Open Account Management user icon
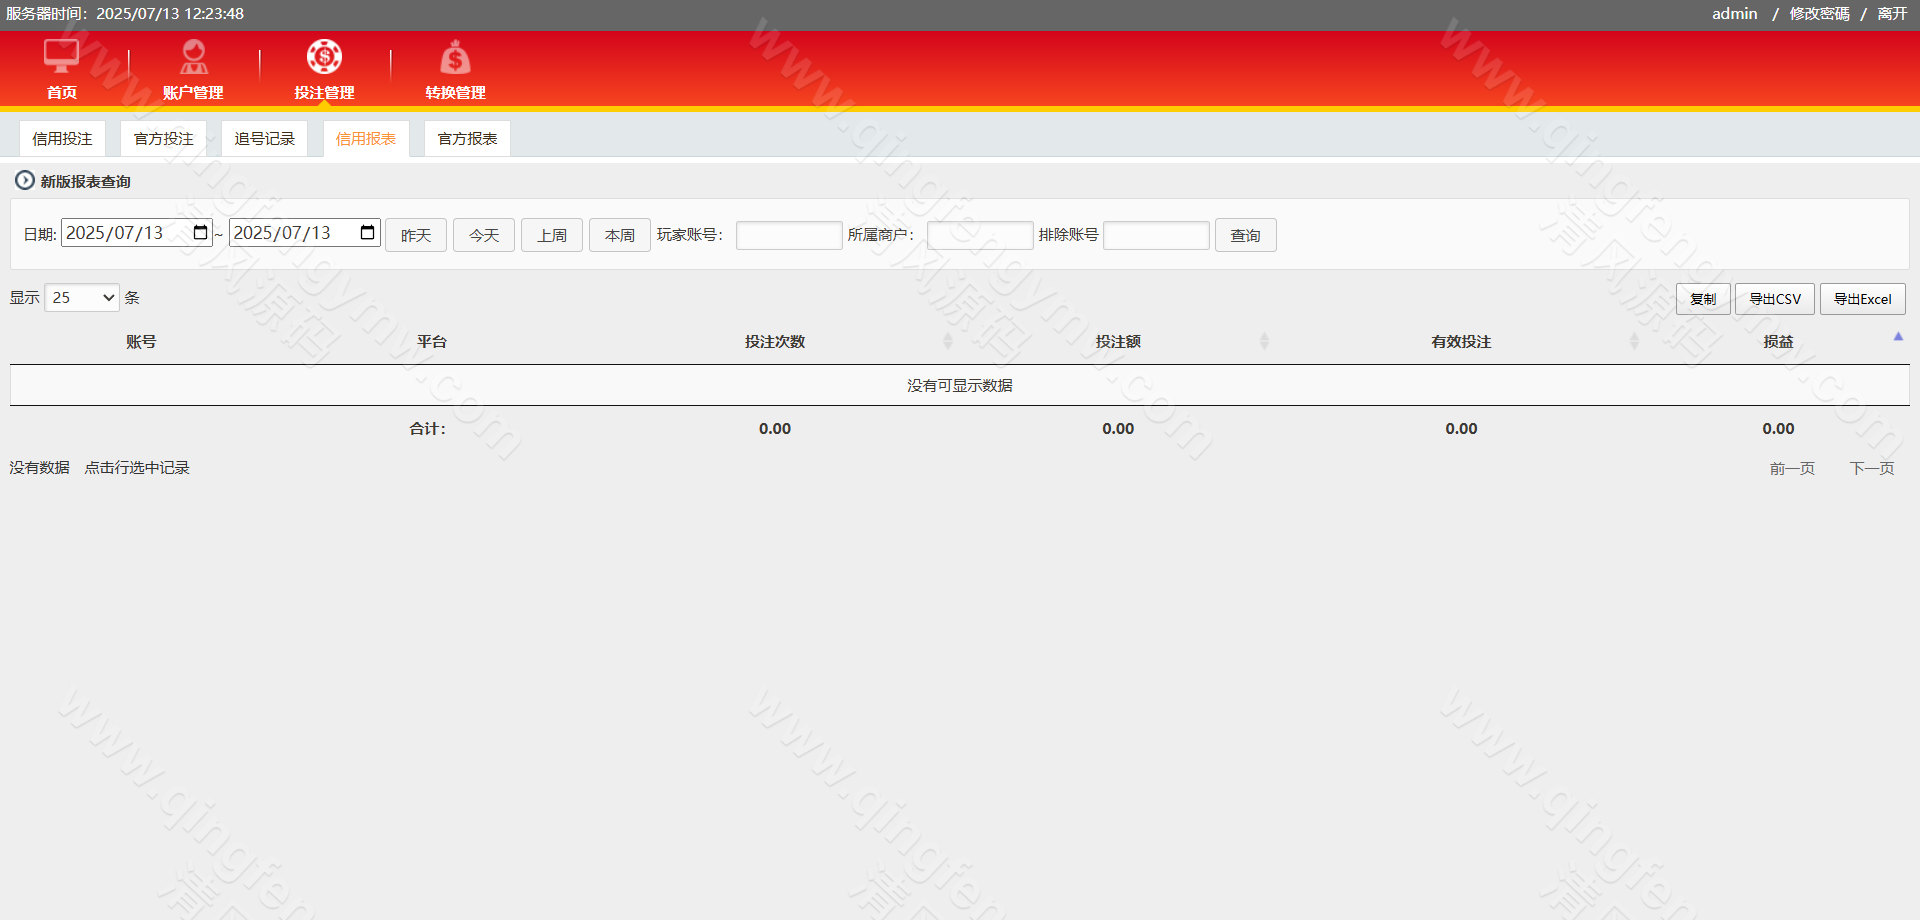Viewport: 1920px width, 920px height. click(x=193, y=57)
